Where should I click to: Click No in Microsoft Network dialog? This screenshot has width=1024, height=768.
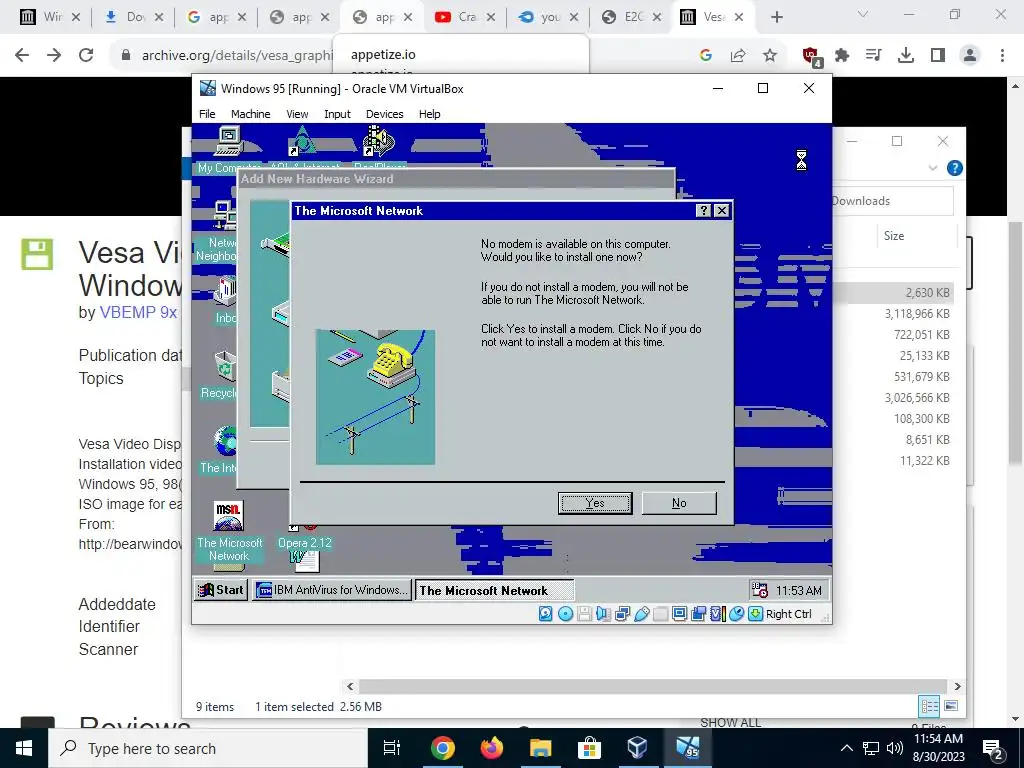click(x=679, y=503)
